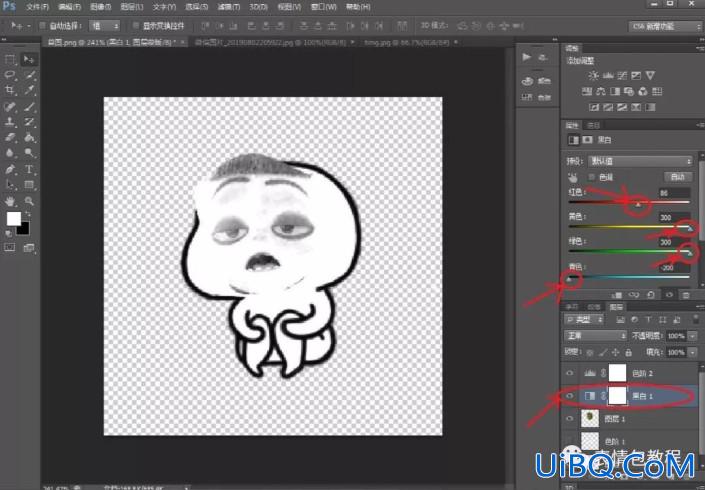705x490 pixels.
Task: Click the layer opacity 100% field
Action: (676, 336)
